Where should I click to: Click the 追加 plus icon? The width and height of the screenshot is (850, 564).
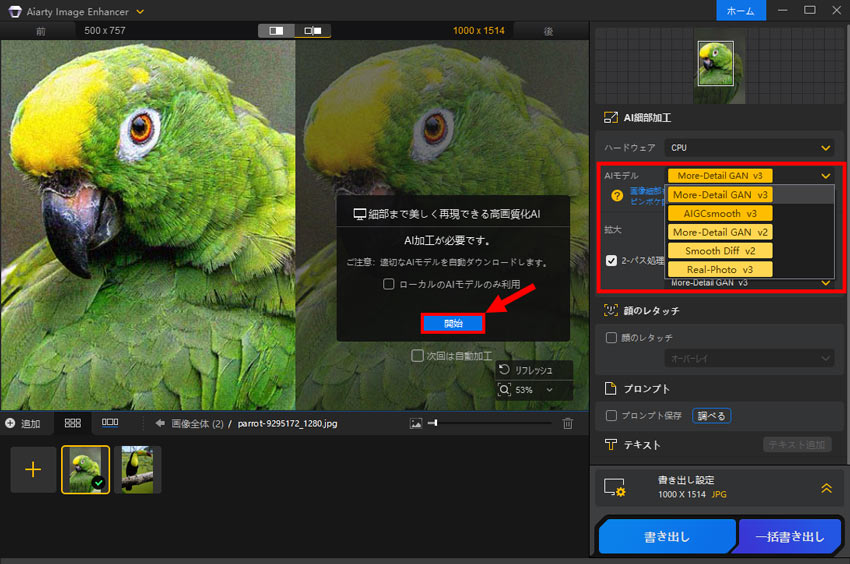tap(10, 423)
